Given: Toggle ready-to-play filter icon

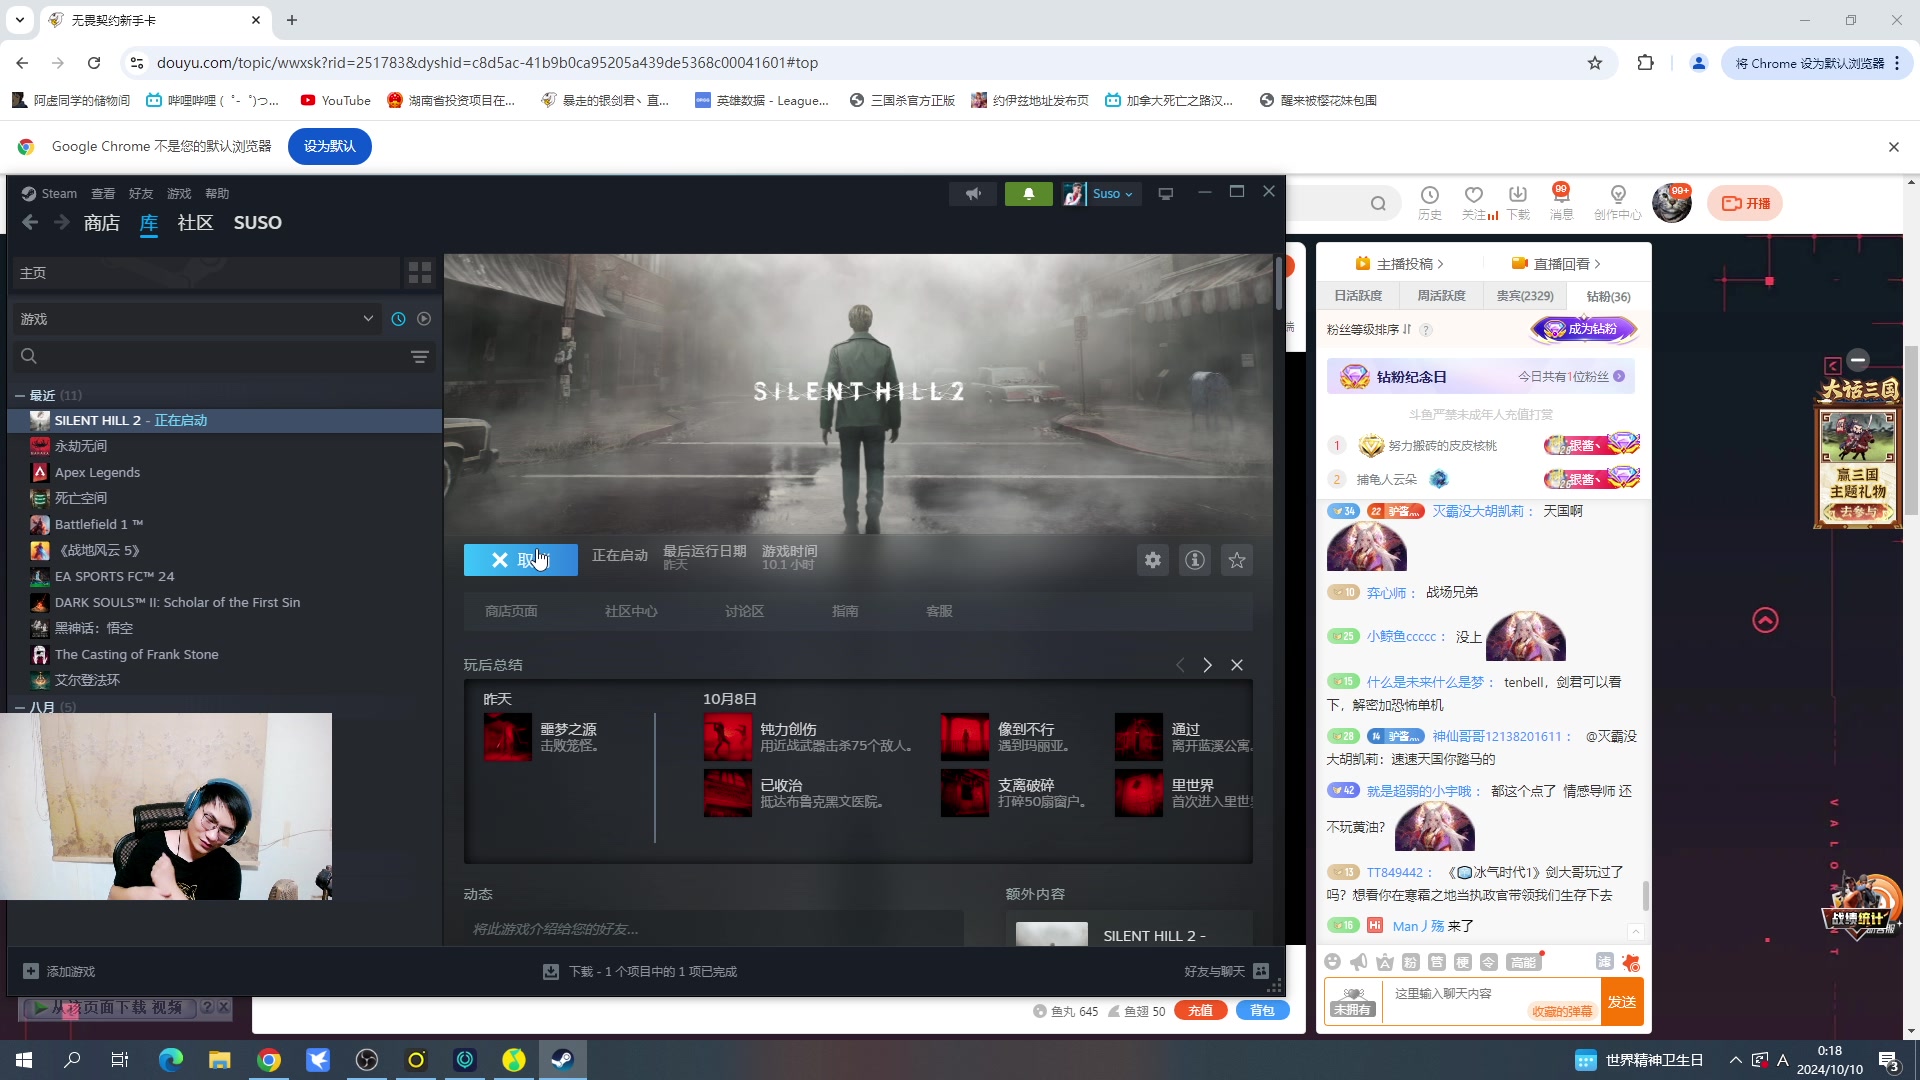Looking at the screenshot, I should coord(424,319).
